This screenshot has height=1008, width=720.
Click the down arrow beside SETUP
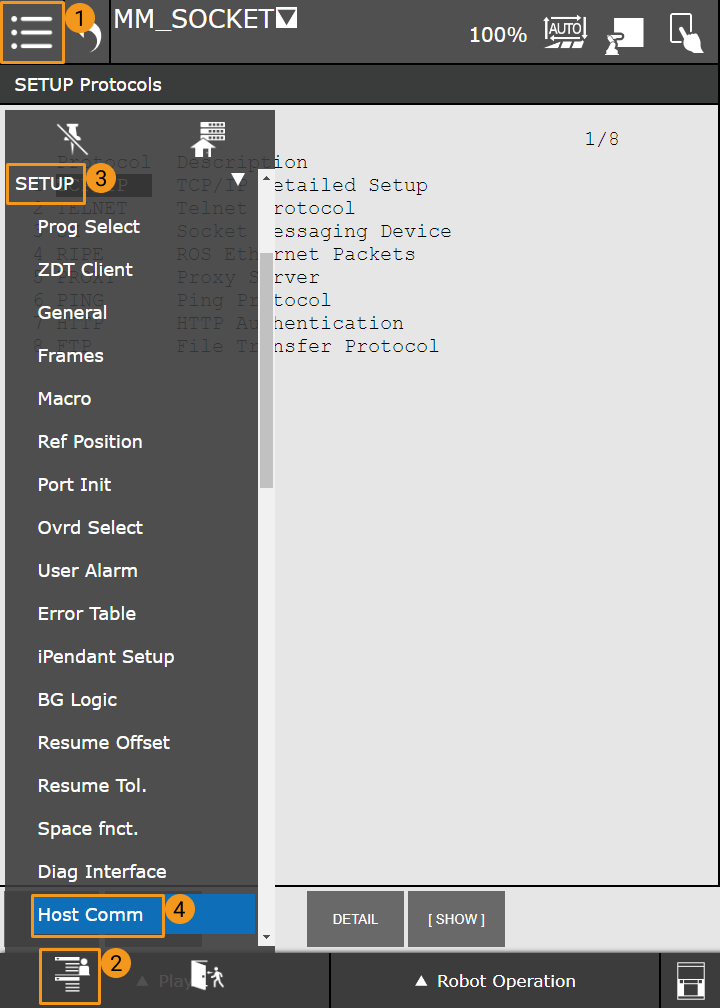(x=238, y=180)
